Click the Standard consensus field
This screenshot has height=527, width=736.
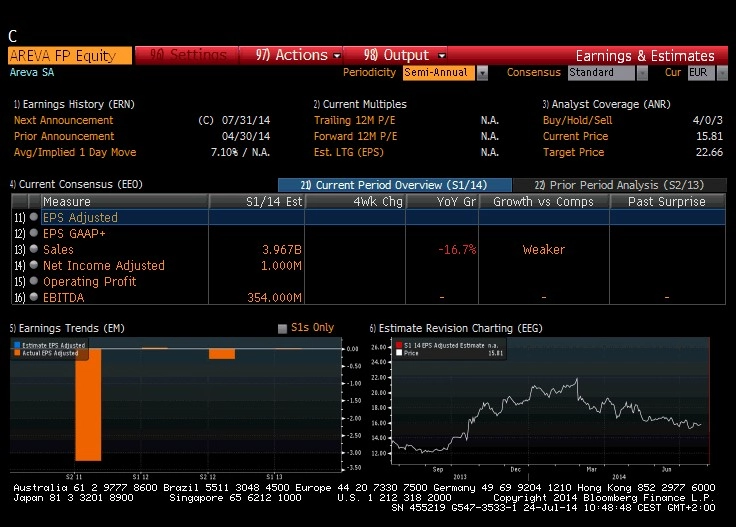(x=602, y=73)
